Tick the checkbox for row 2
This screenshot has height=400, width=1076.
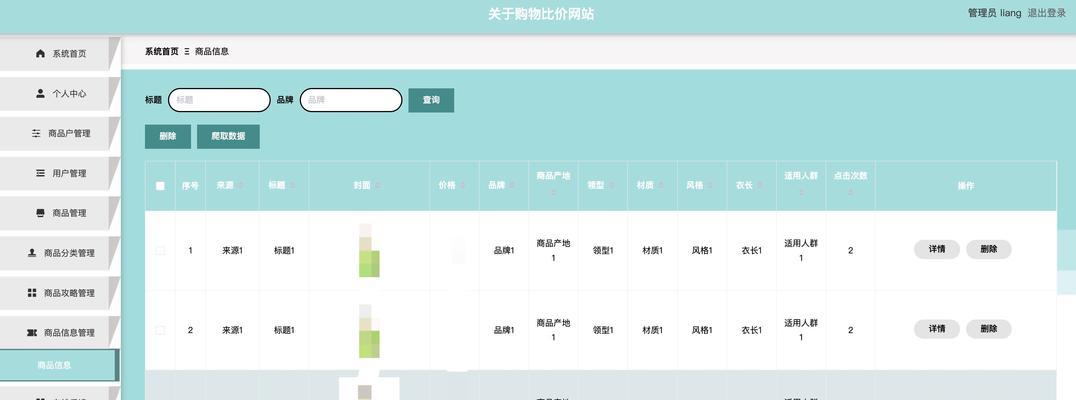pyautogui.click(x=160, y=330)
